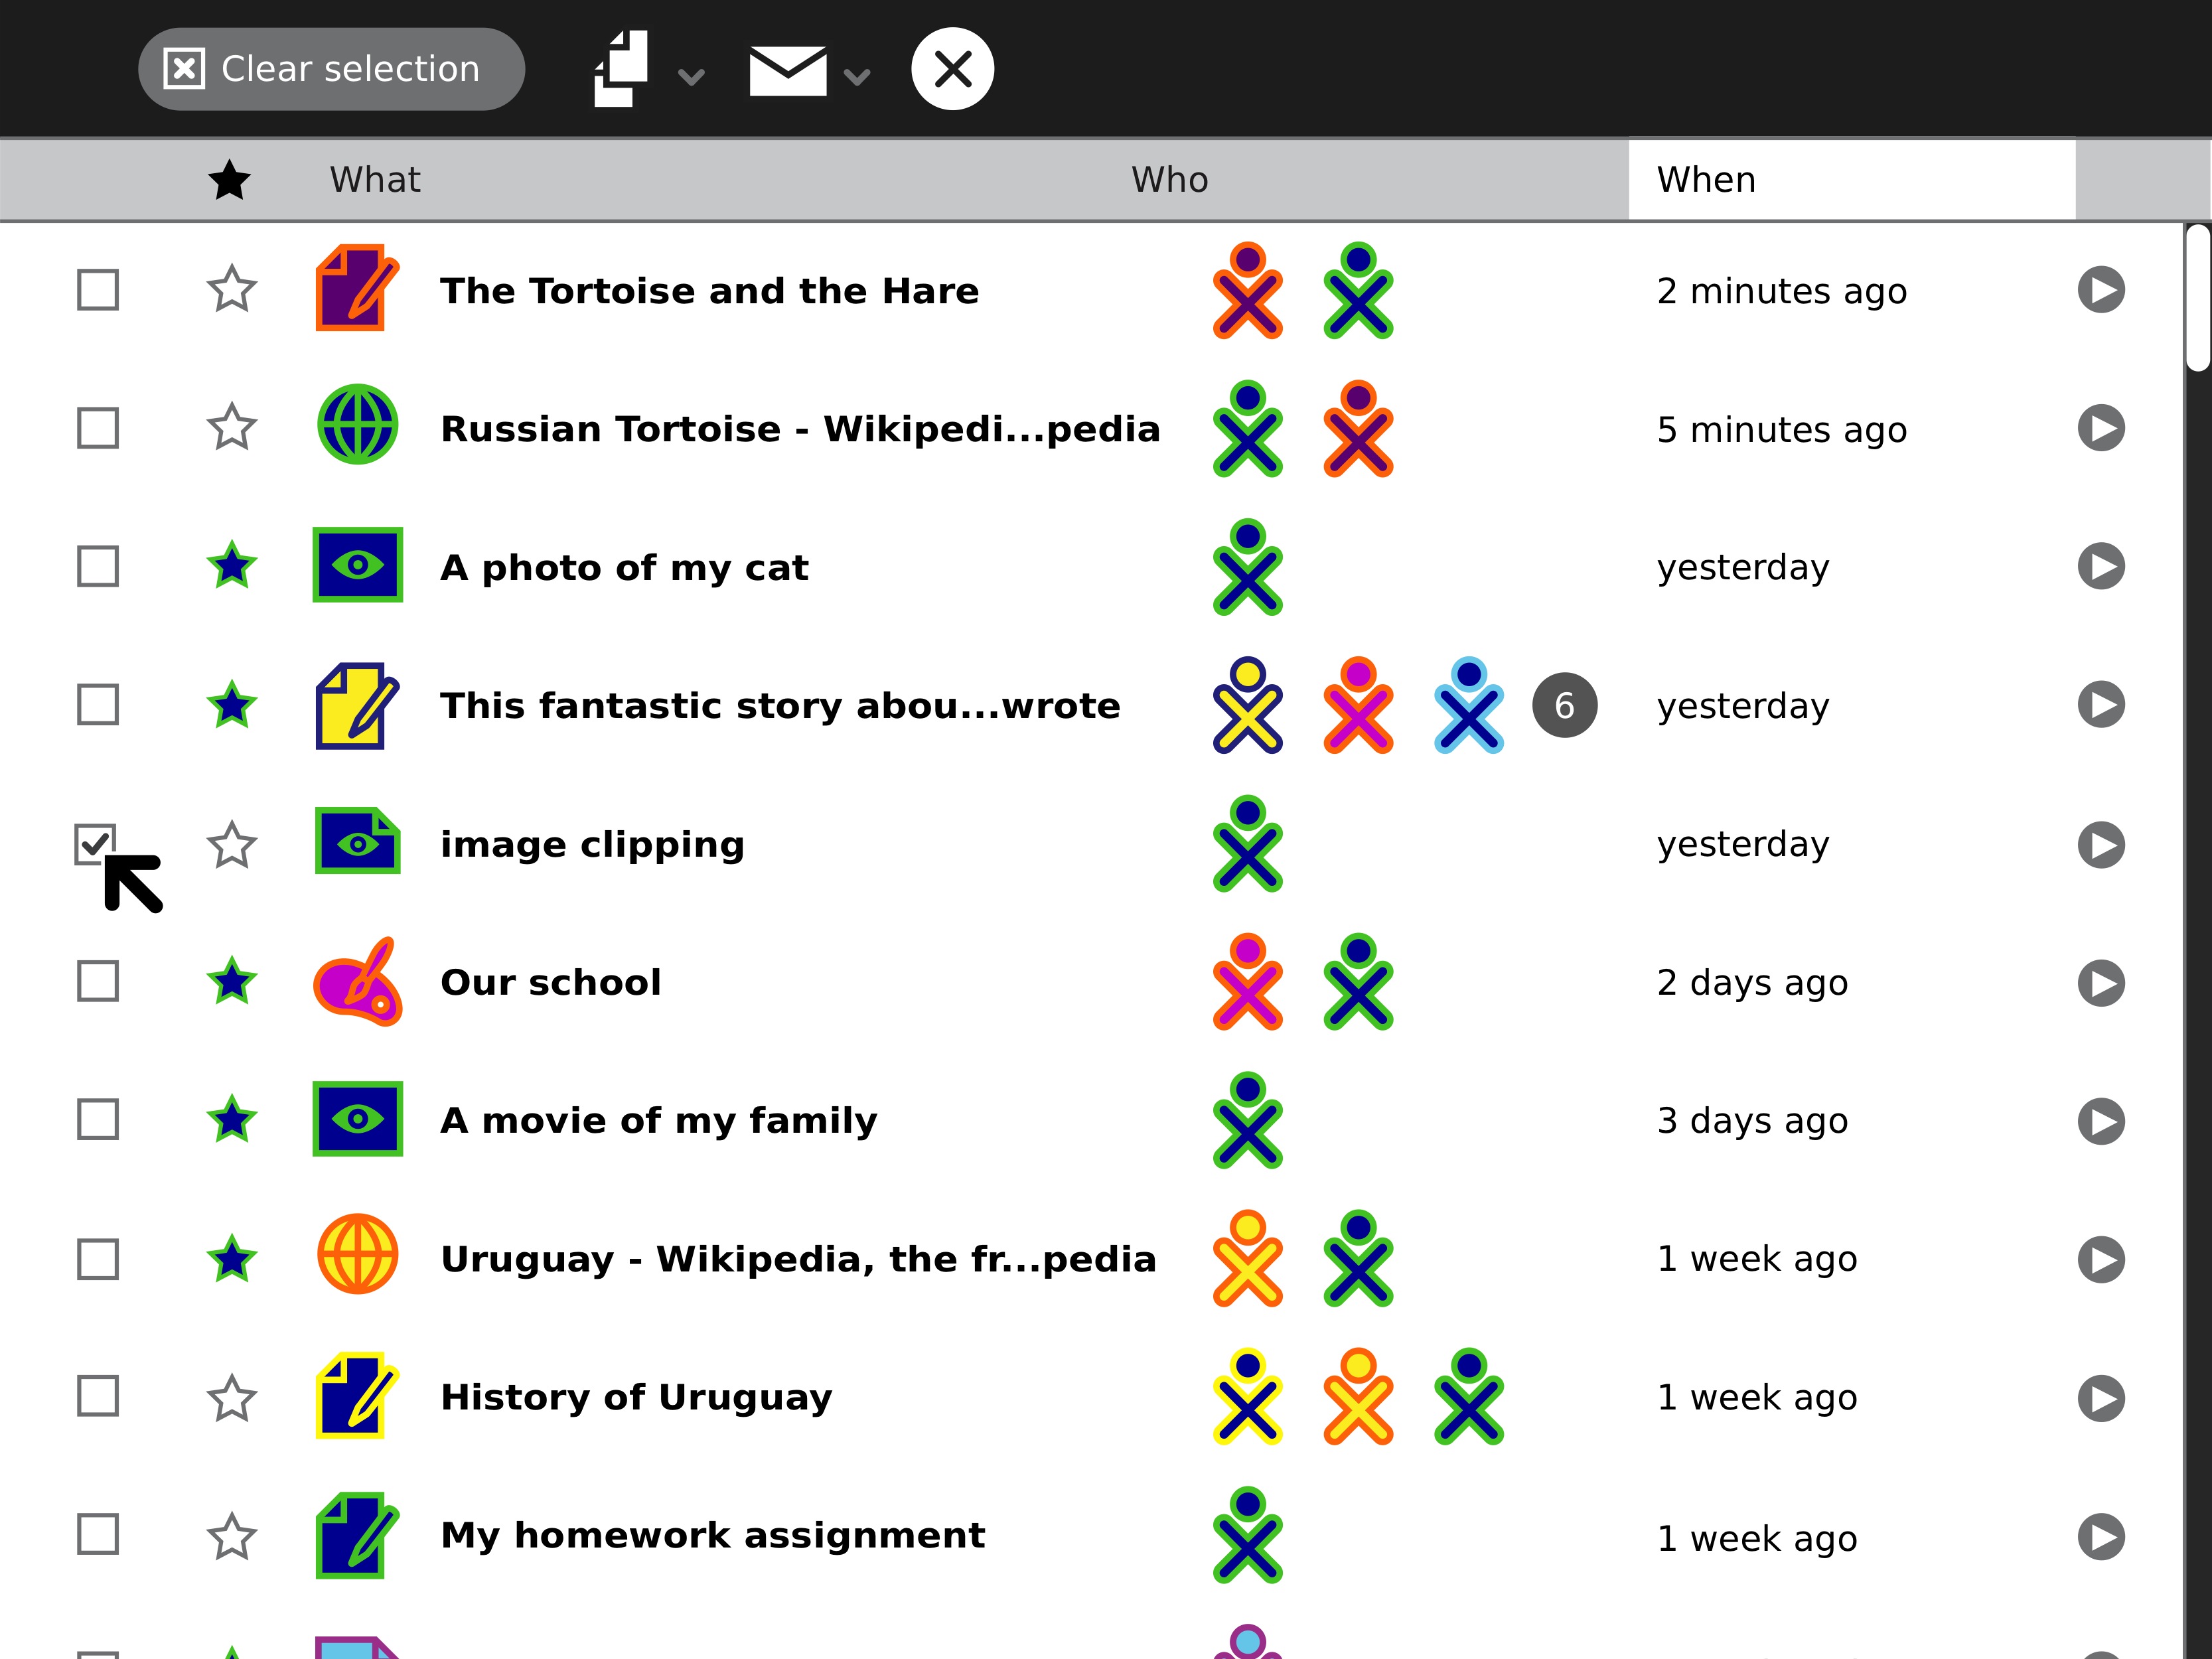
Task: Star the image clipping entry
Action: (232, 845)
